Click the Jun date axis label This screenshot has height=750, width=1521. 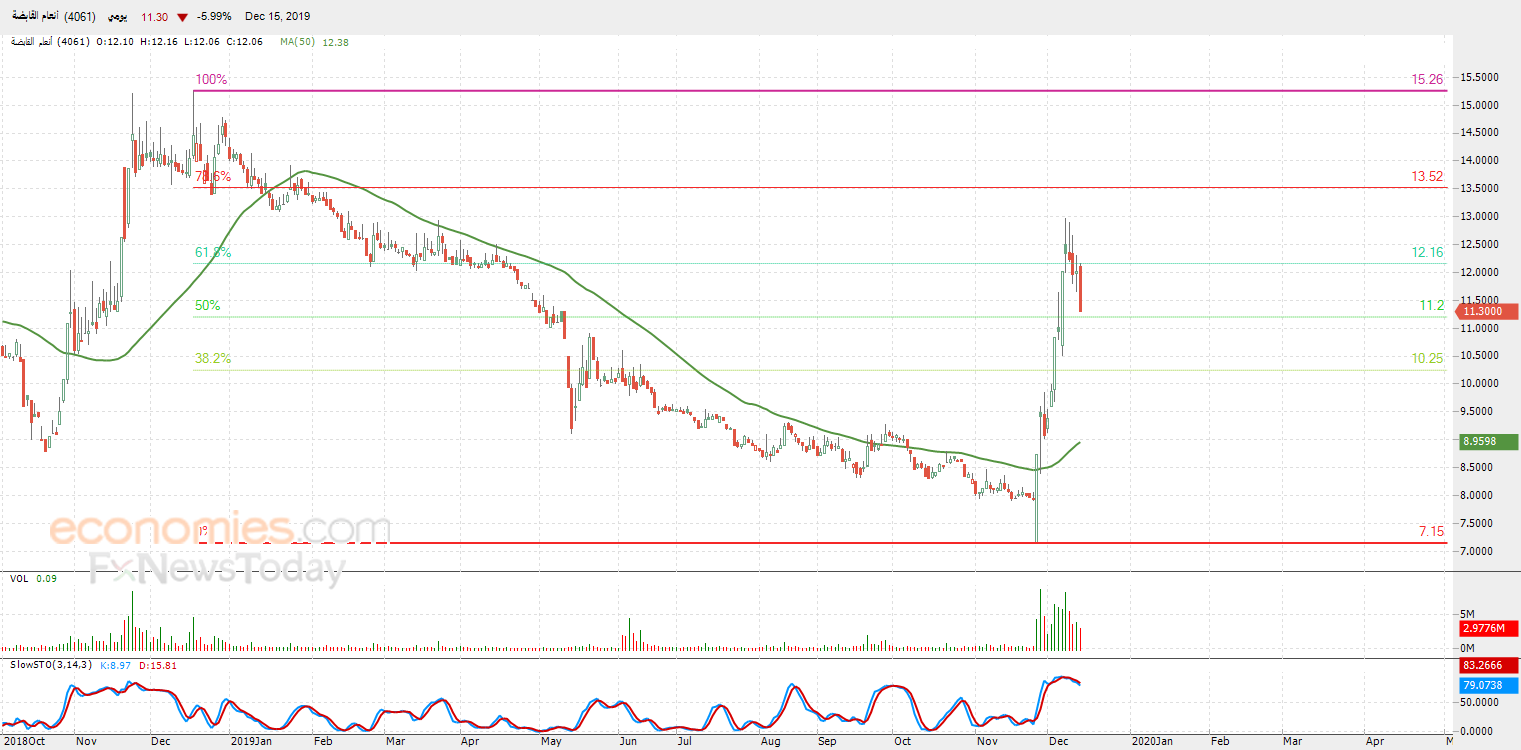coord(628,742)
